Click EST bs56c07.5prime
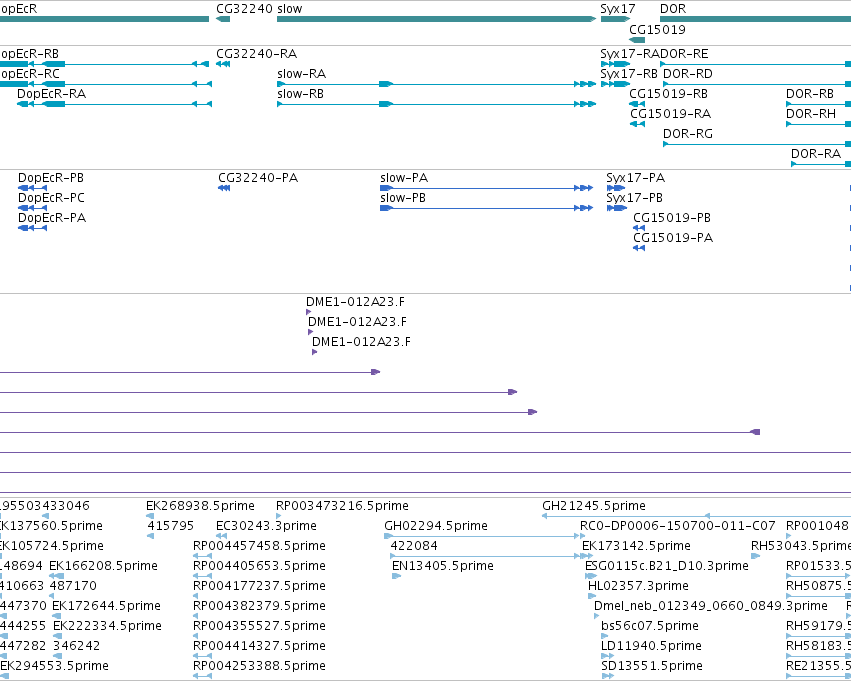 click(x=650, y=627)
